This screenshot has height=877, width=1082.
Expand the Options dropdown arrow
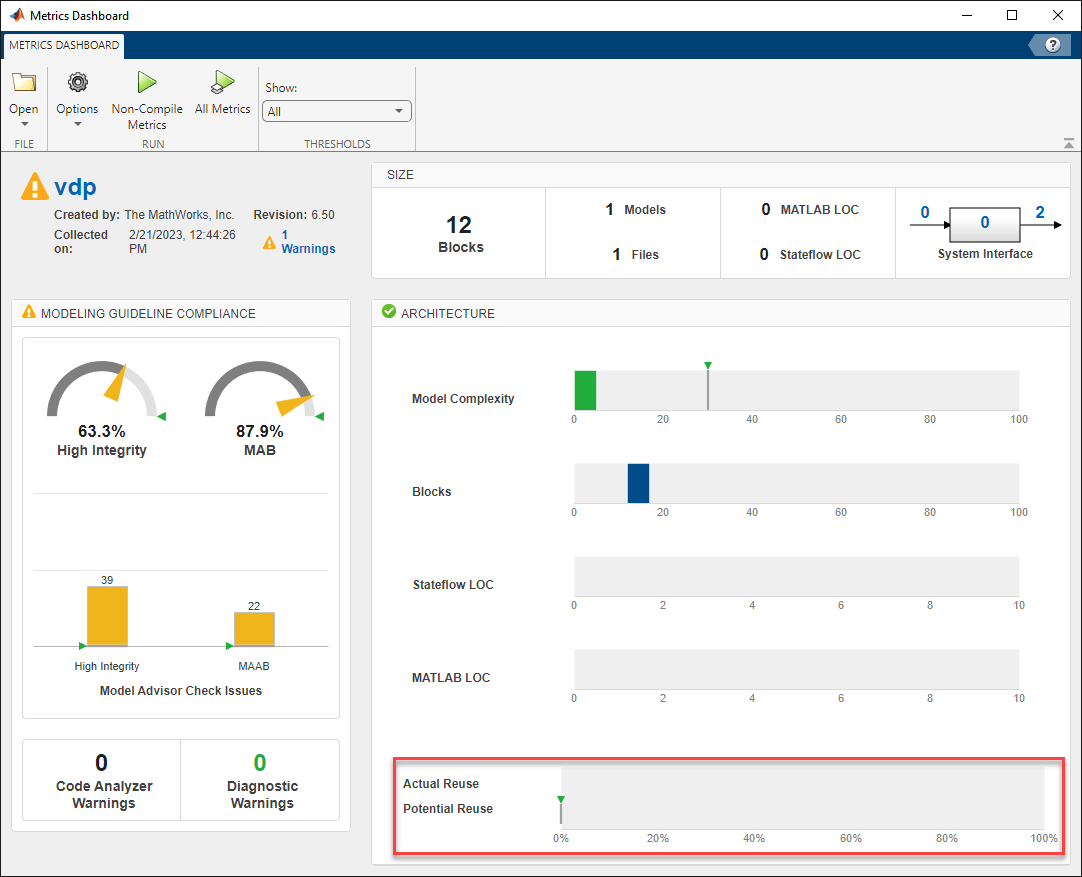[x=77, y=123]
